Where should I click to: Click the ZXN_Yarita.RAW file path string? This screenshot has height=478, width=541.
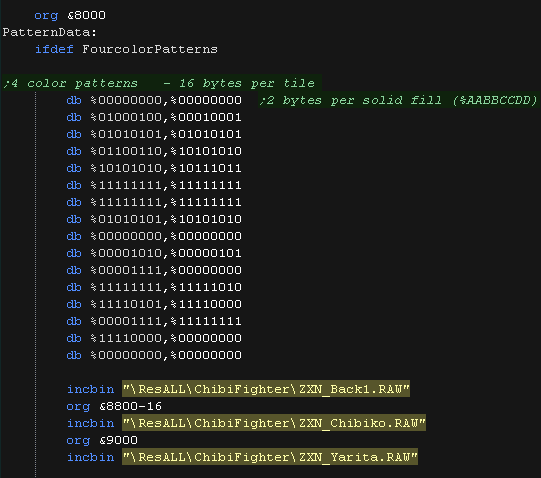tap(270, 457)
